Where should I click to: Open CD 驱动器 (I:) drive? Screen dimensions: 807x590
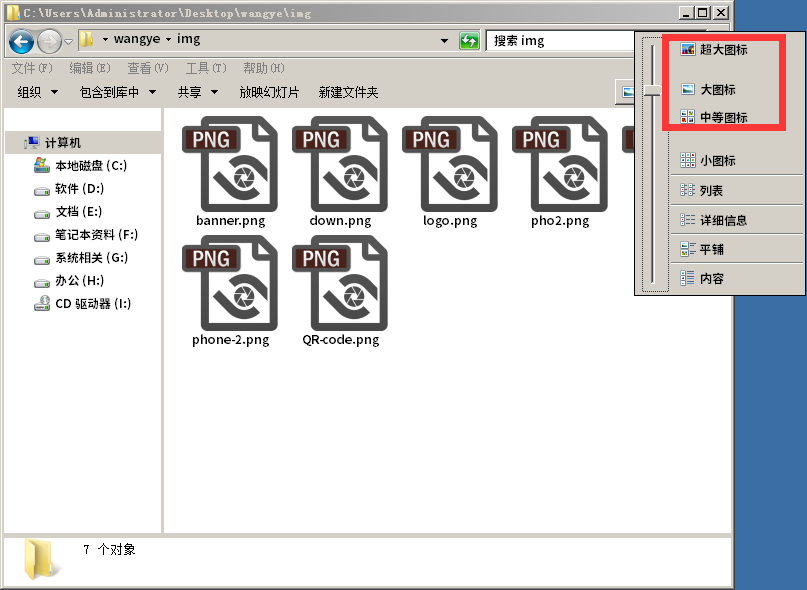coord(92,304)
